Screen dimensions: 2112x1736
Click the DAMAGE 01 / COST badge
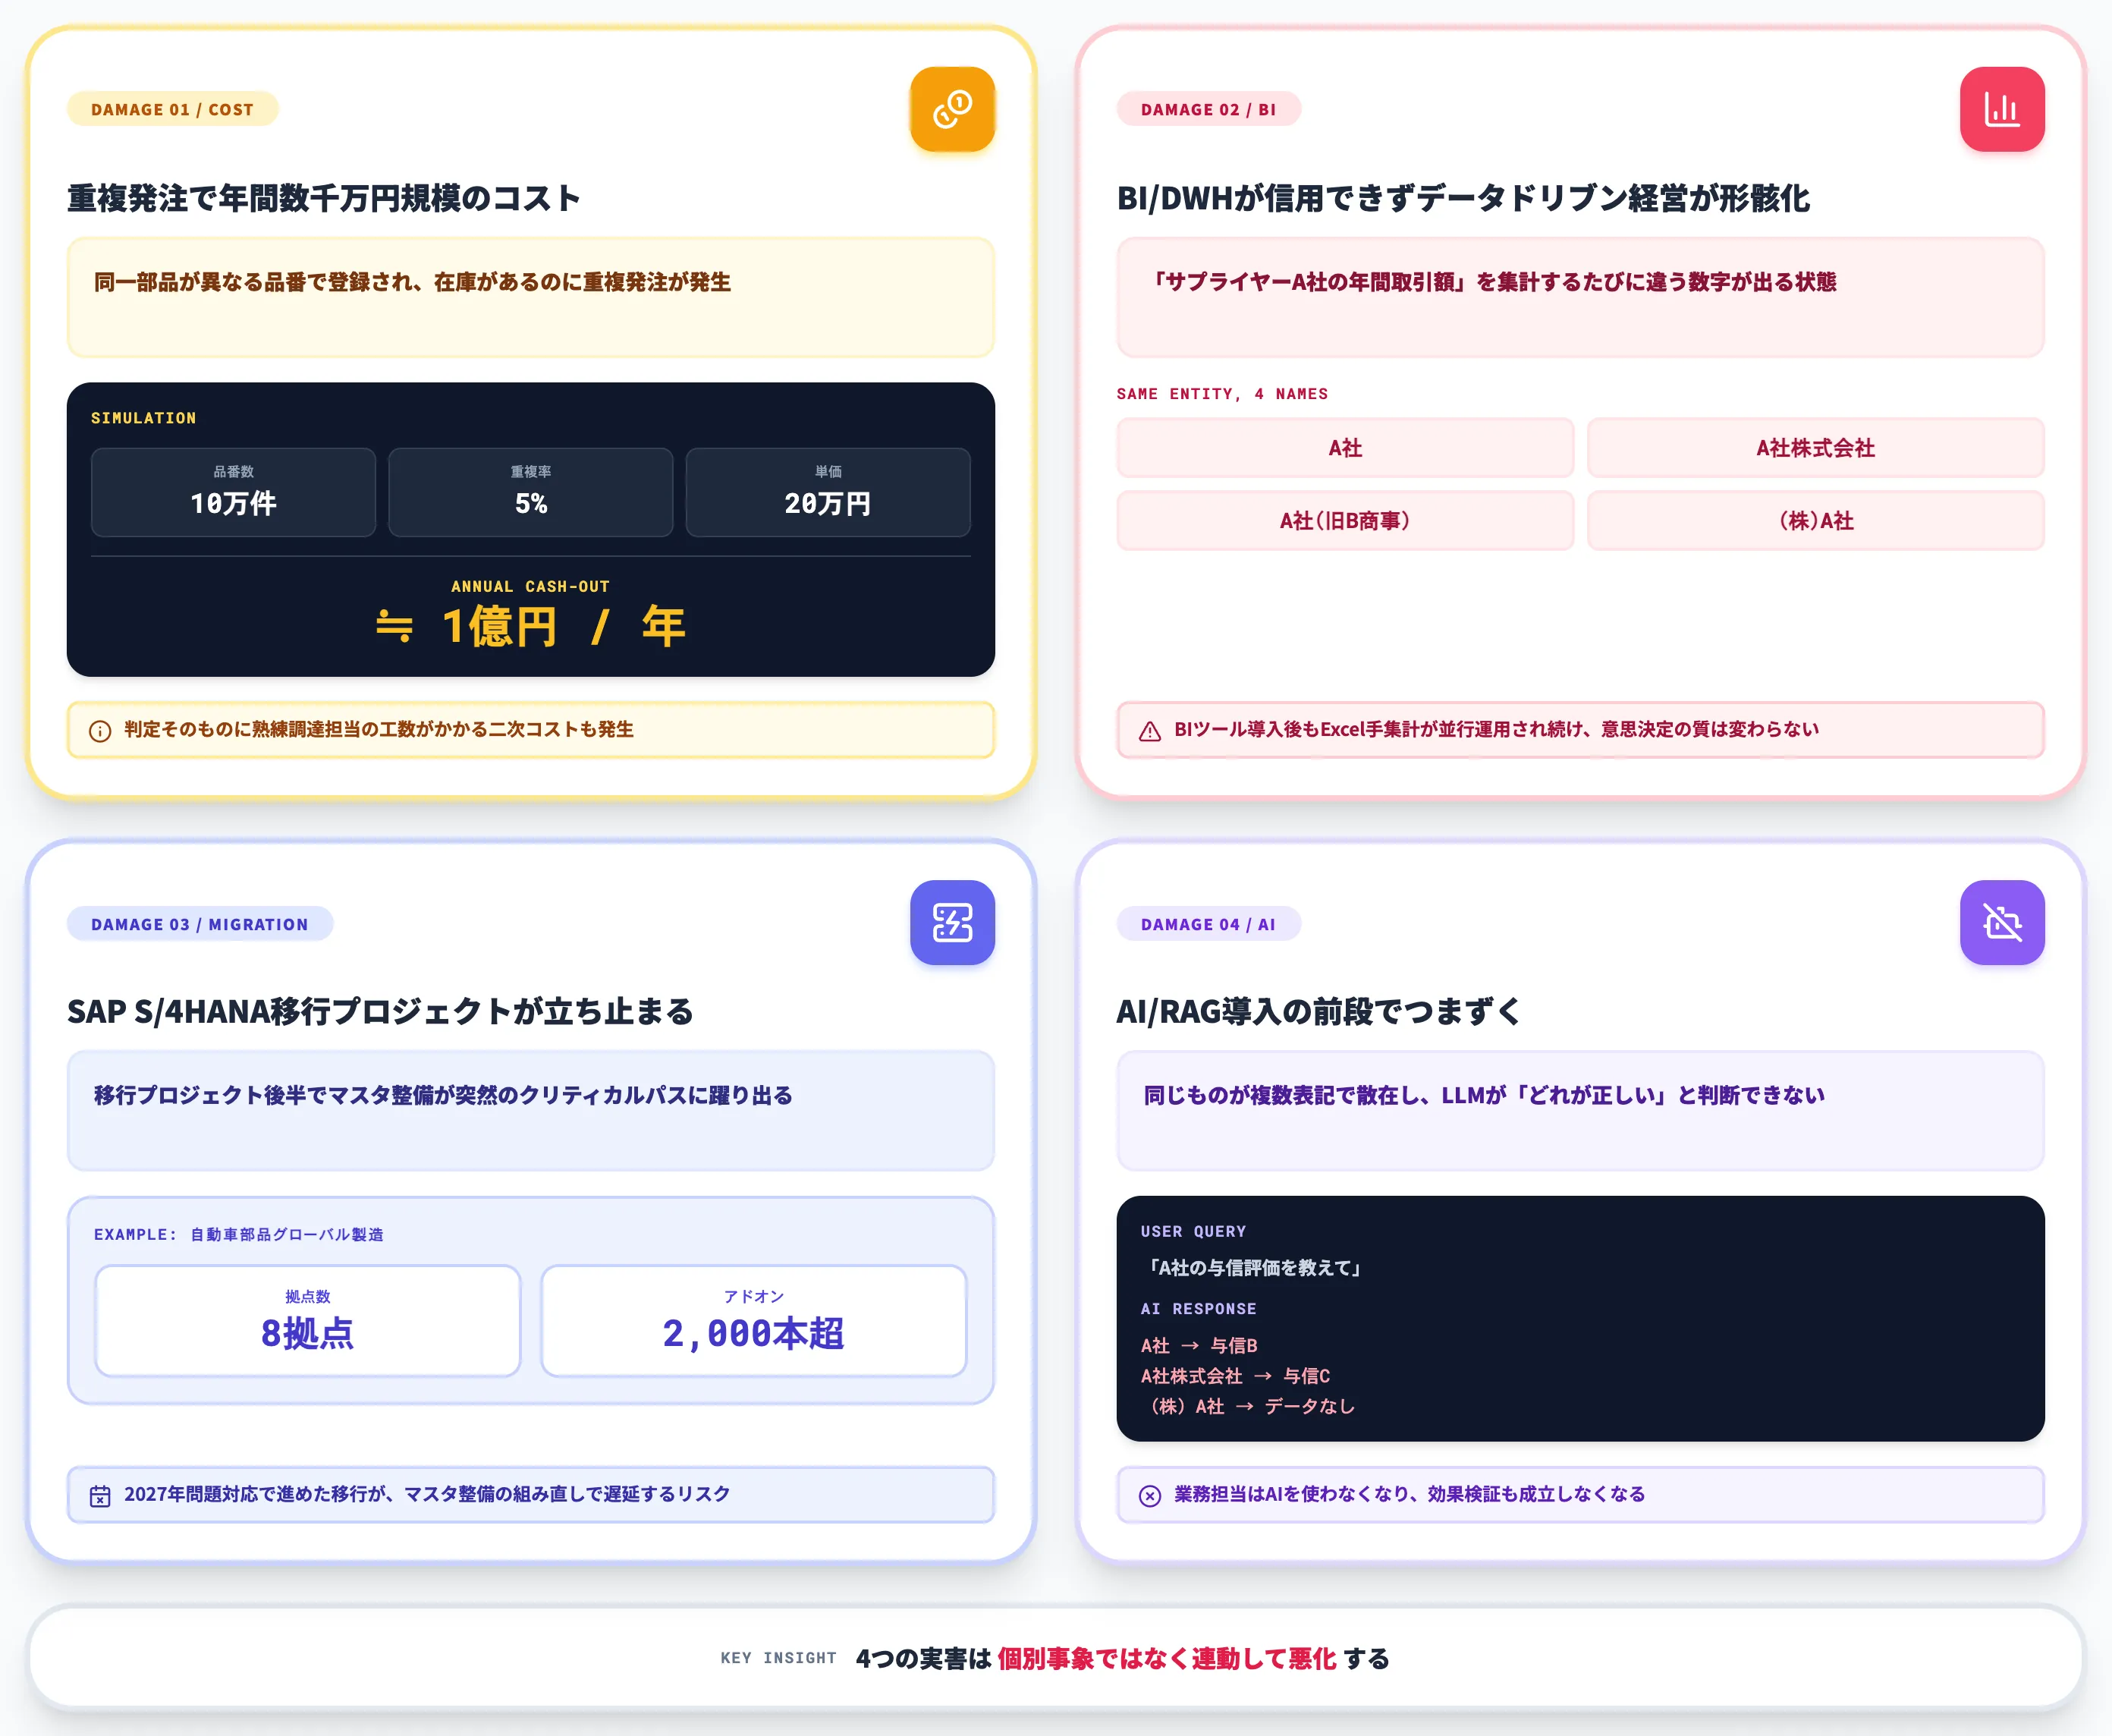tap(172, 109)
